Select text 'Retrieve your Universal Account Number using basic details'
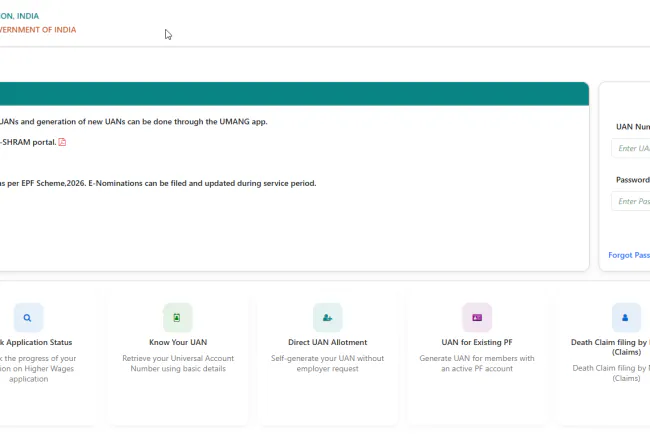This screenshot has height=434, width=650. [x=178, y=364]
